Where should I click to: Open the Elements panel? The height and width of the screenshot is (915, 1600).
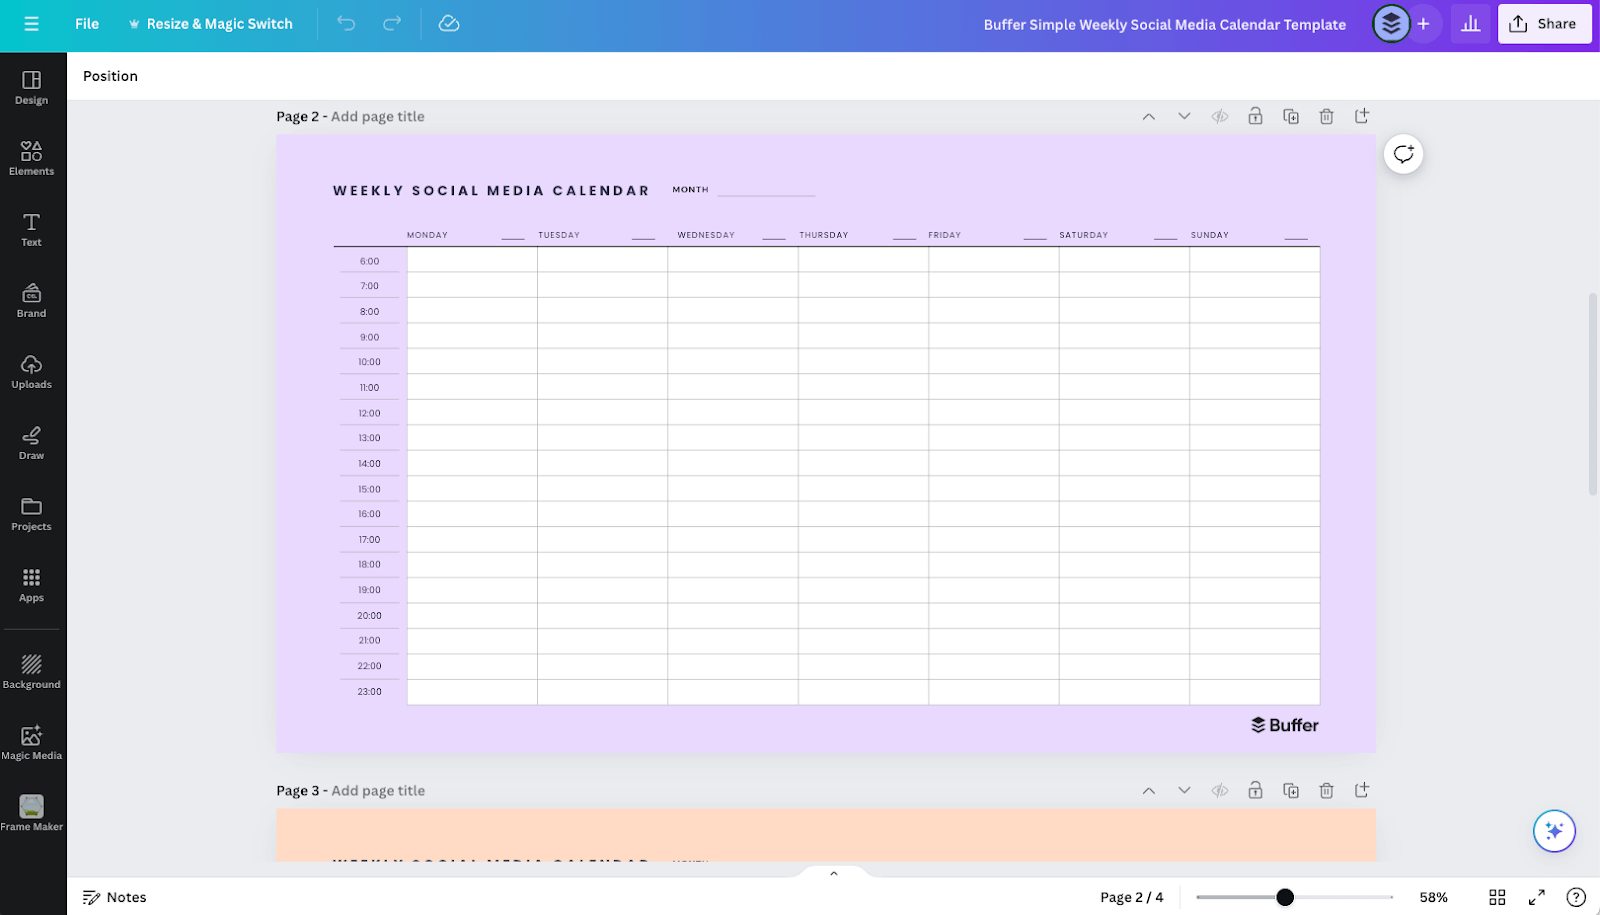(31, 158)
